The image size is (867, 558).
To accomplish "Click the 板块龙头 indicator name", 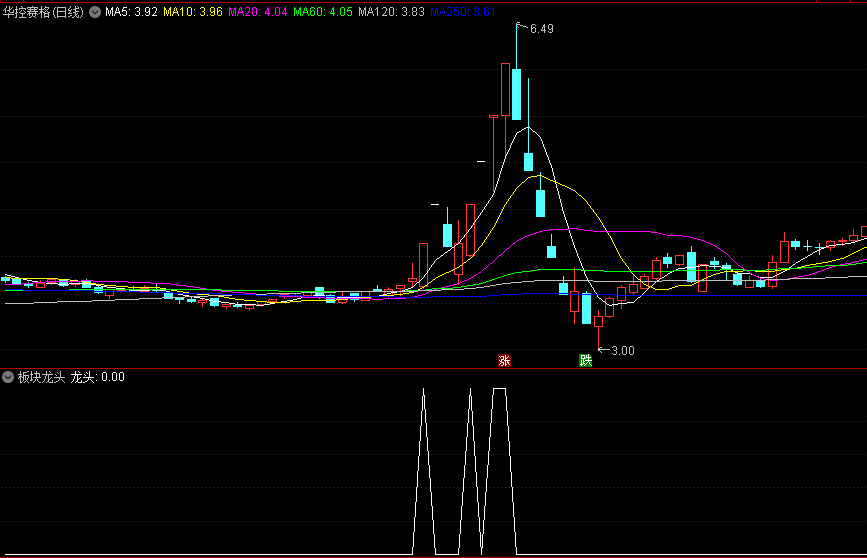I will click(41, 377).
